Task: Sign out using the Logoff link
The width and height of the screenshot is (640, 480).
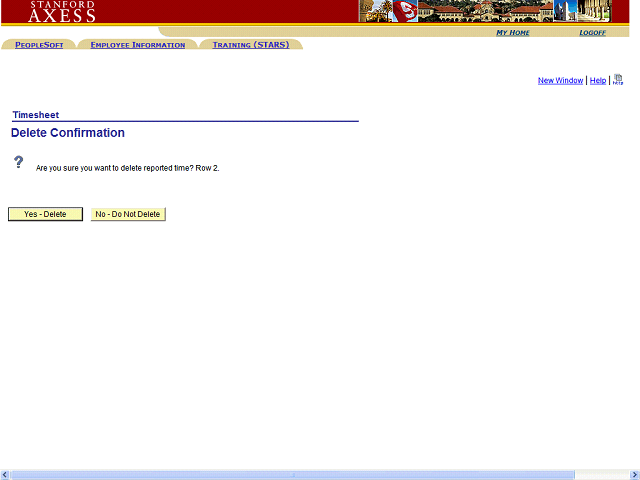Action: (592, 33)
